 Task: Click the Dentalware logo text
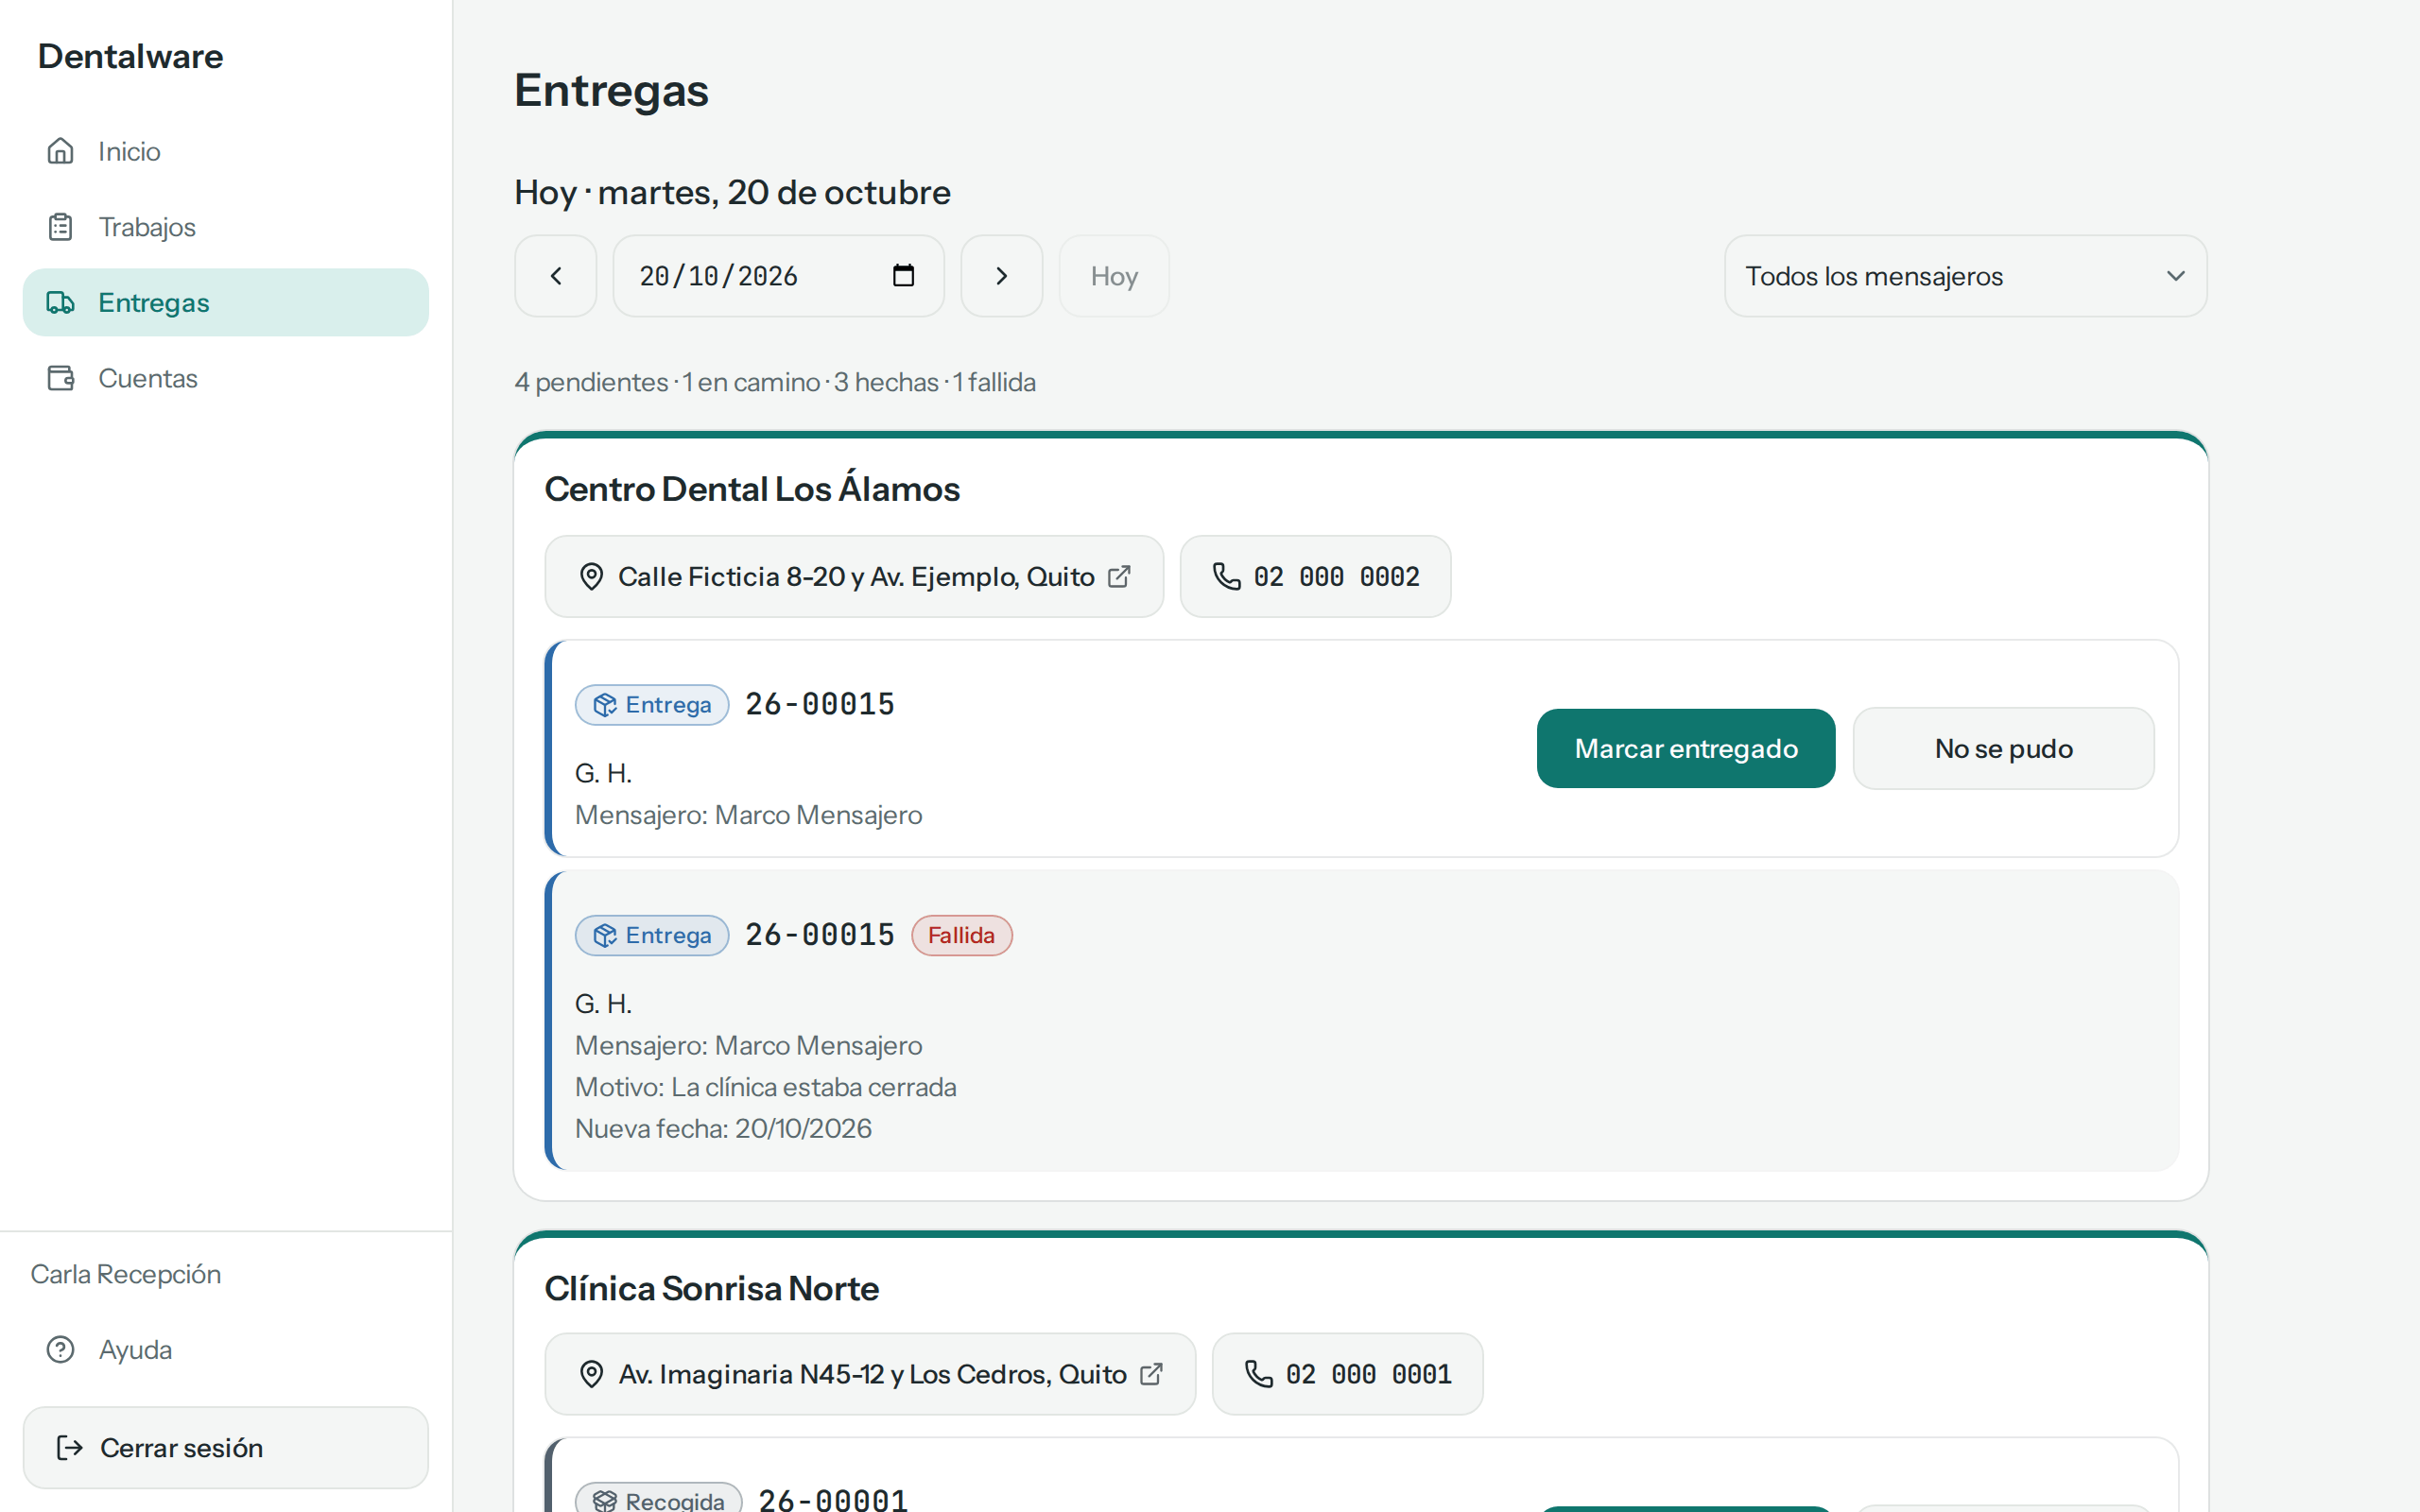(x=131, y=56)
